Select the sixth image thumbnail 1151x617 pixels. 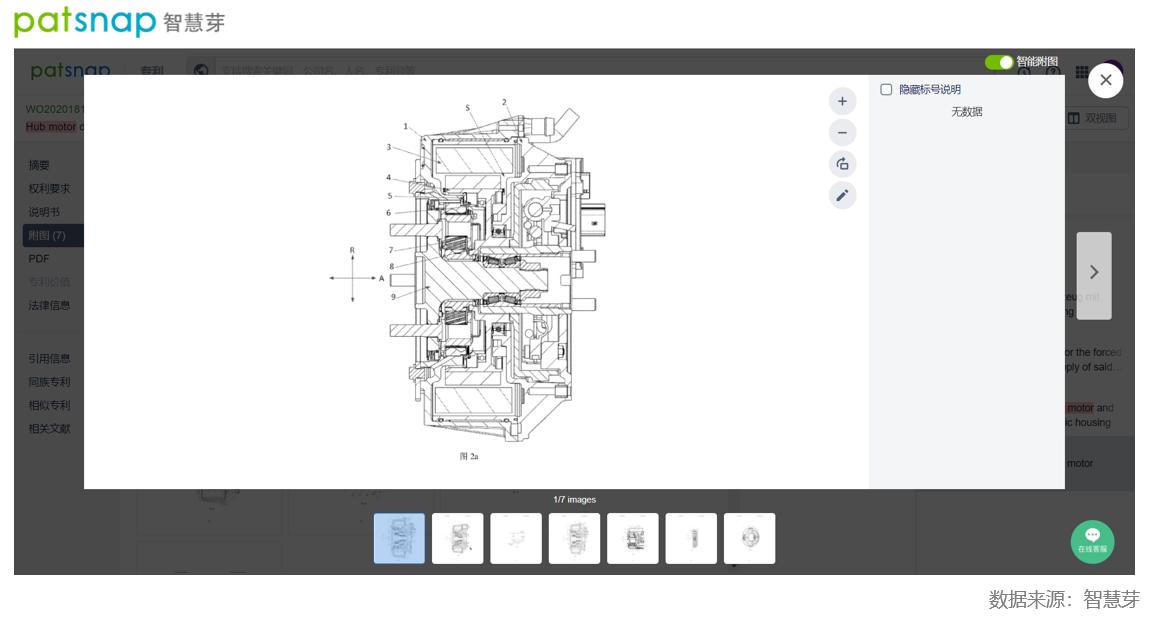(691, 539)
